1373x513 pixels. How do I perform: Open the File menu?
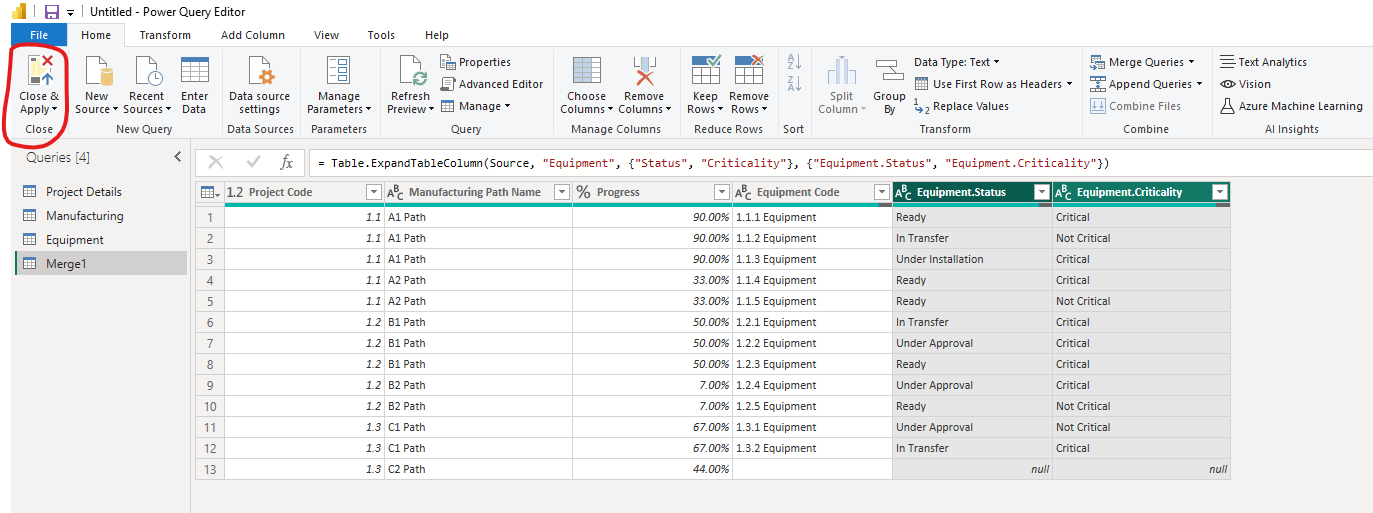[x=39, y=35]
